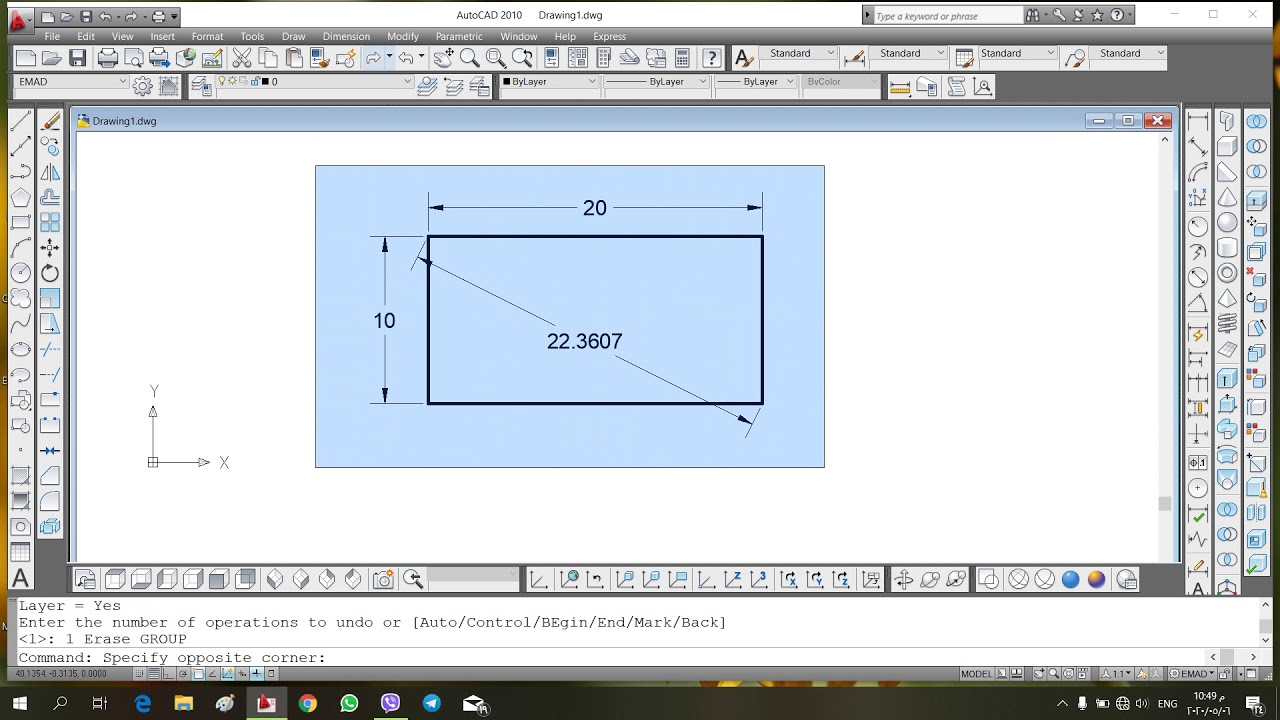Click the search keyword or phrase field
Viewport: 1280px width, 720px height.
tap(947, 16)
